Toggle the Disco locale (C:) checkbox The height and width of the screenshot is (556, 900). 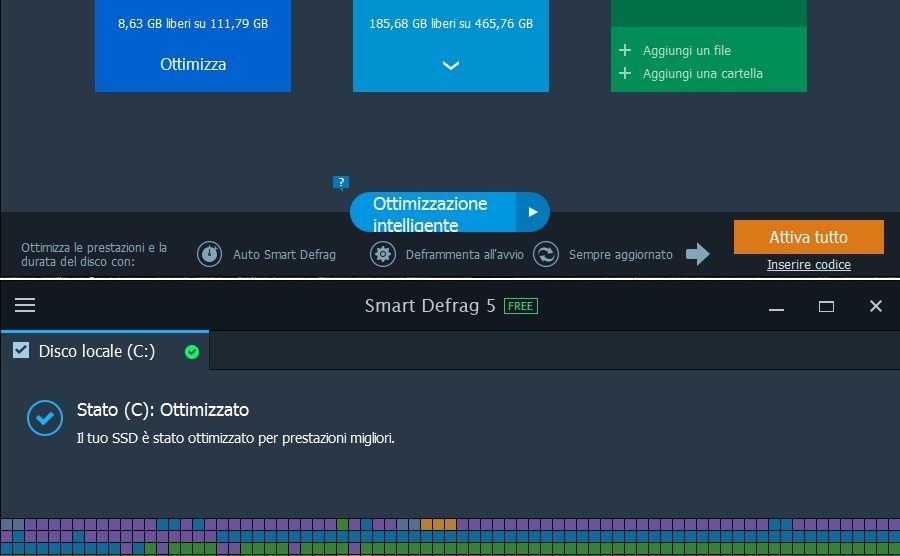coord(21,350)
